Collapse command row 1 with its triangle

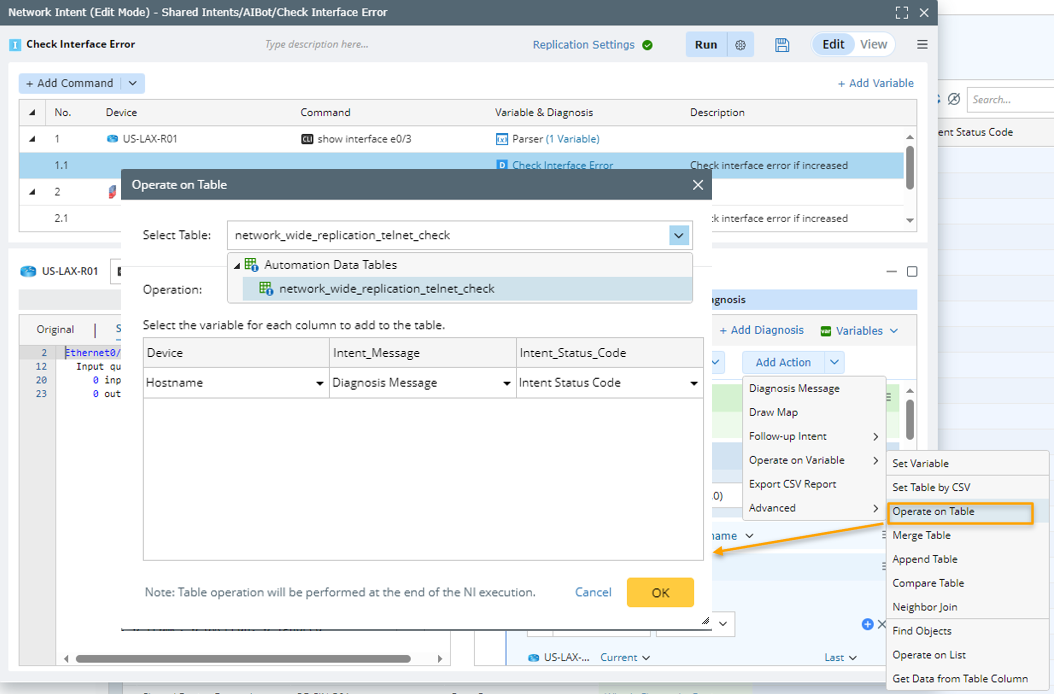[31, 139]
